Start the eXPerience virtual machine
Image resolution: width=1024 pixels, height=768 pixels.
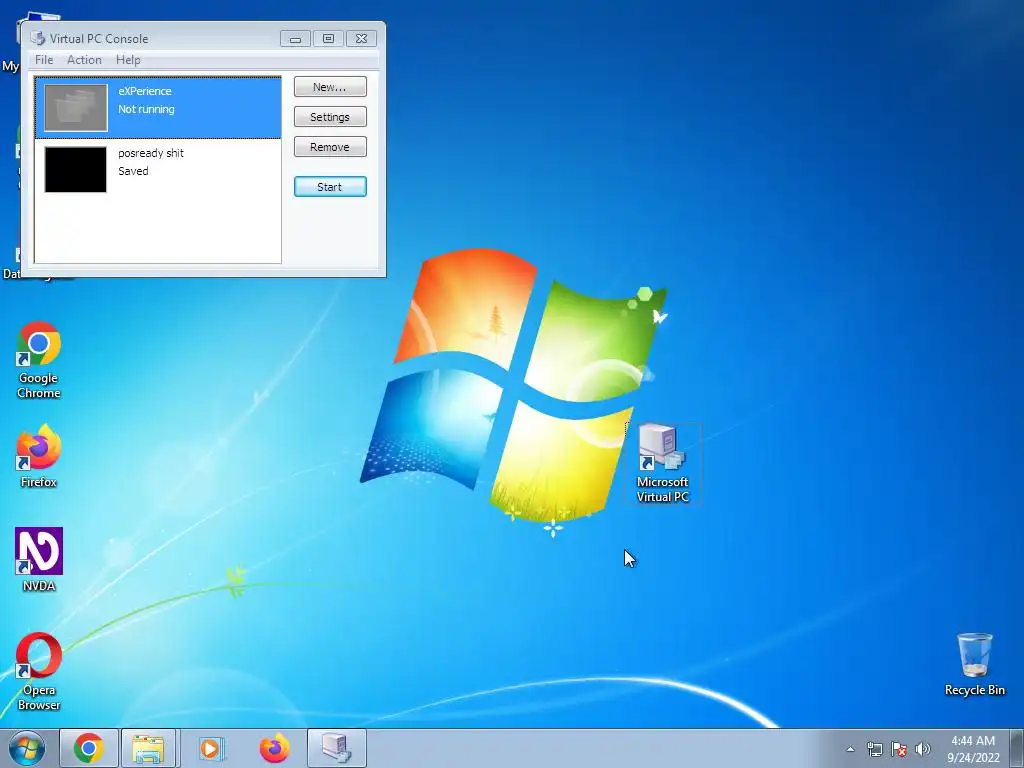tap(330, 187)
